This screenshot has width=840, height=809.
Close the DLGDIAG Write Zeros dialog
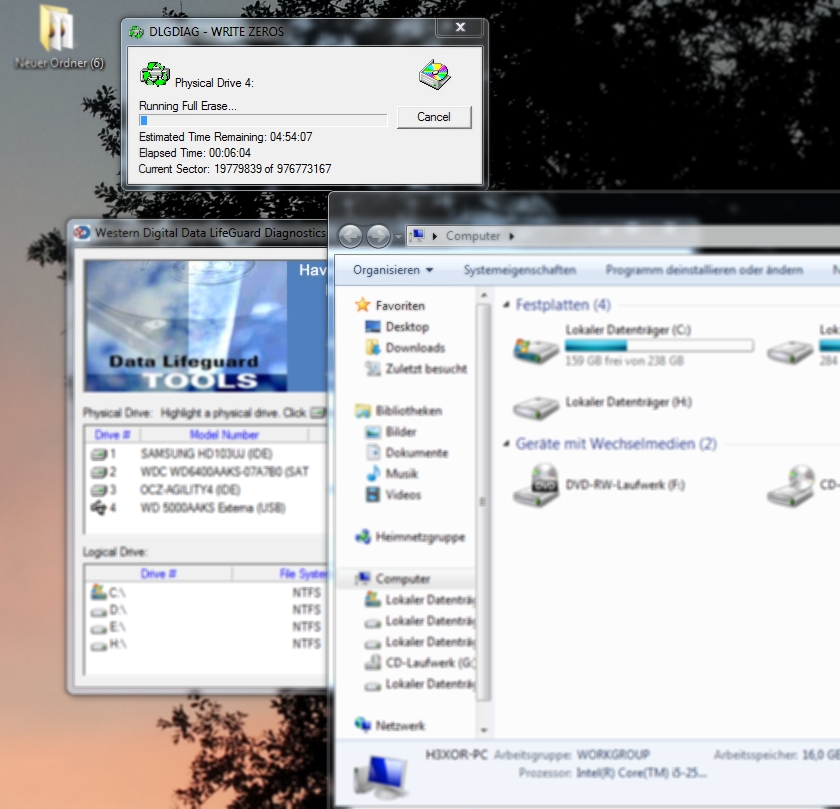[x=460, y=27]
